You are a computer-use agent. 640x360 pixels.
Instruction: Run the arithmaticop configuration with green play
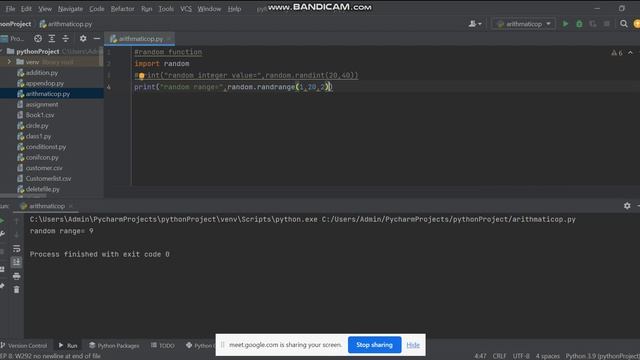click(565, 24)
